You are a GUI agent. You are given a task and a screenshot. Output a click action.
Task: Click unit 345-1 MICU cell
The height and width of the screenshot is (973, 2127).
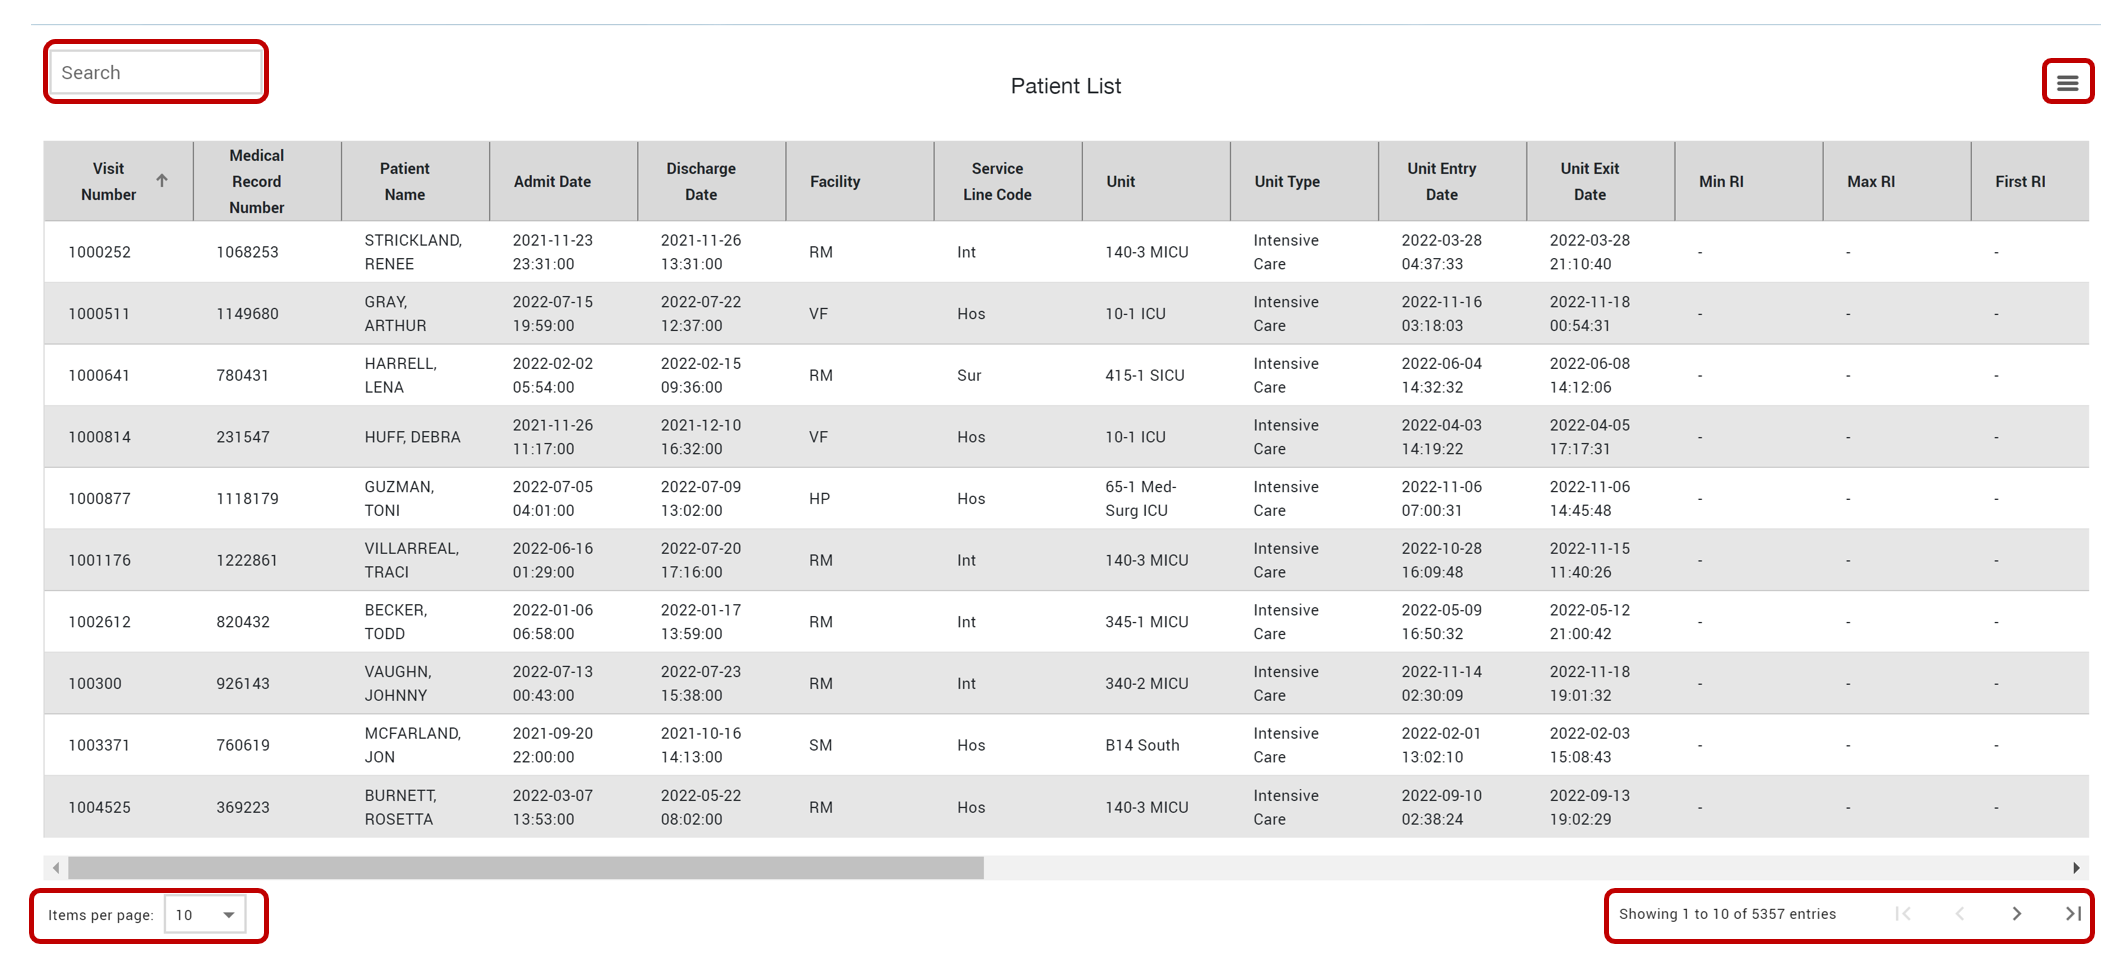pos(1146,622)
